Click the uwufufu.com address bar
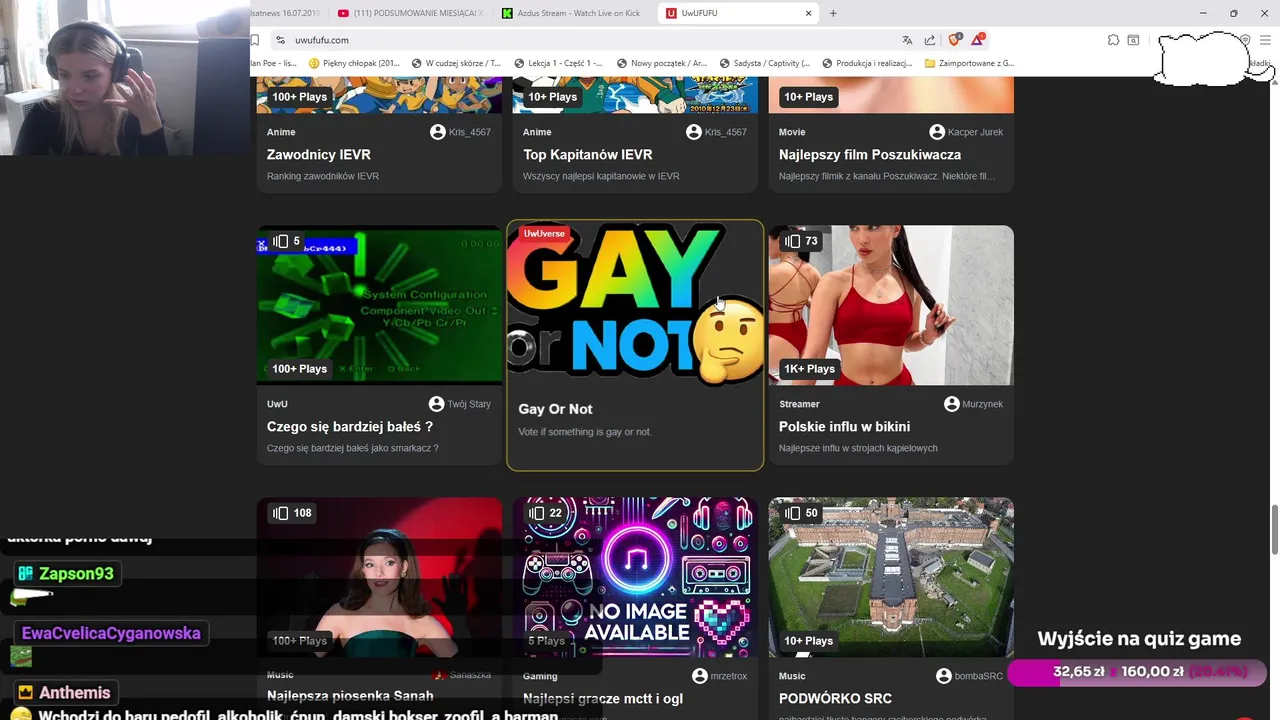The height and width of the screenshot is (720, 1280). [x=590, y=40]
